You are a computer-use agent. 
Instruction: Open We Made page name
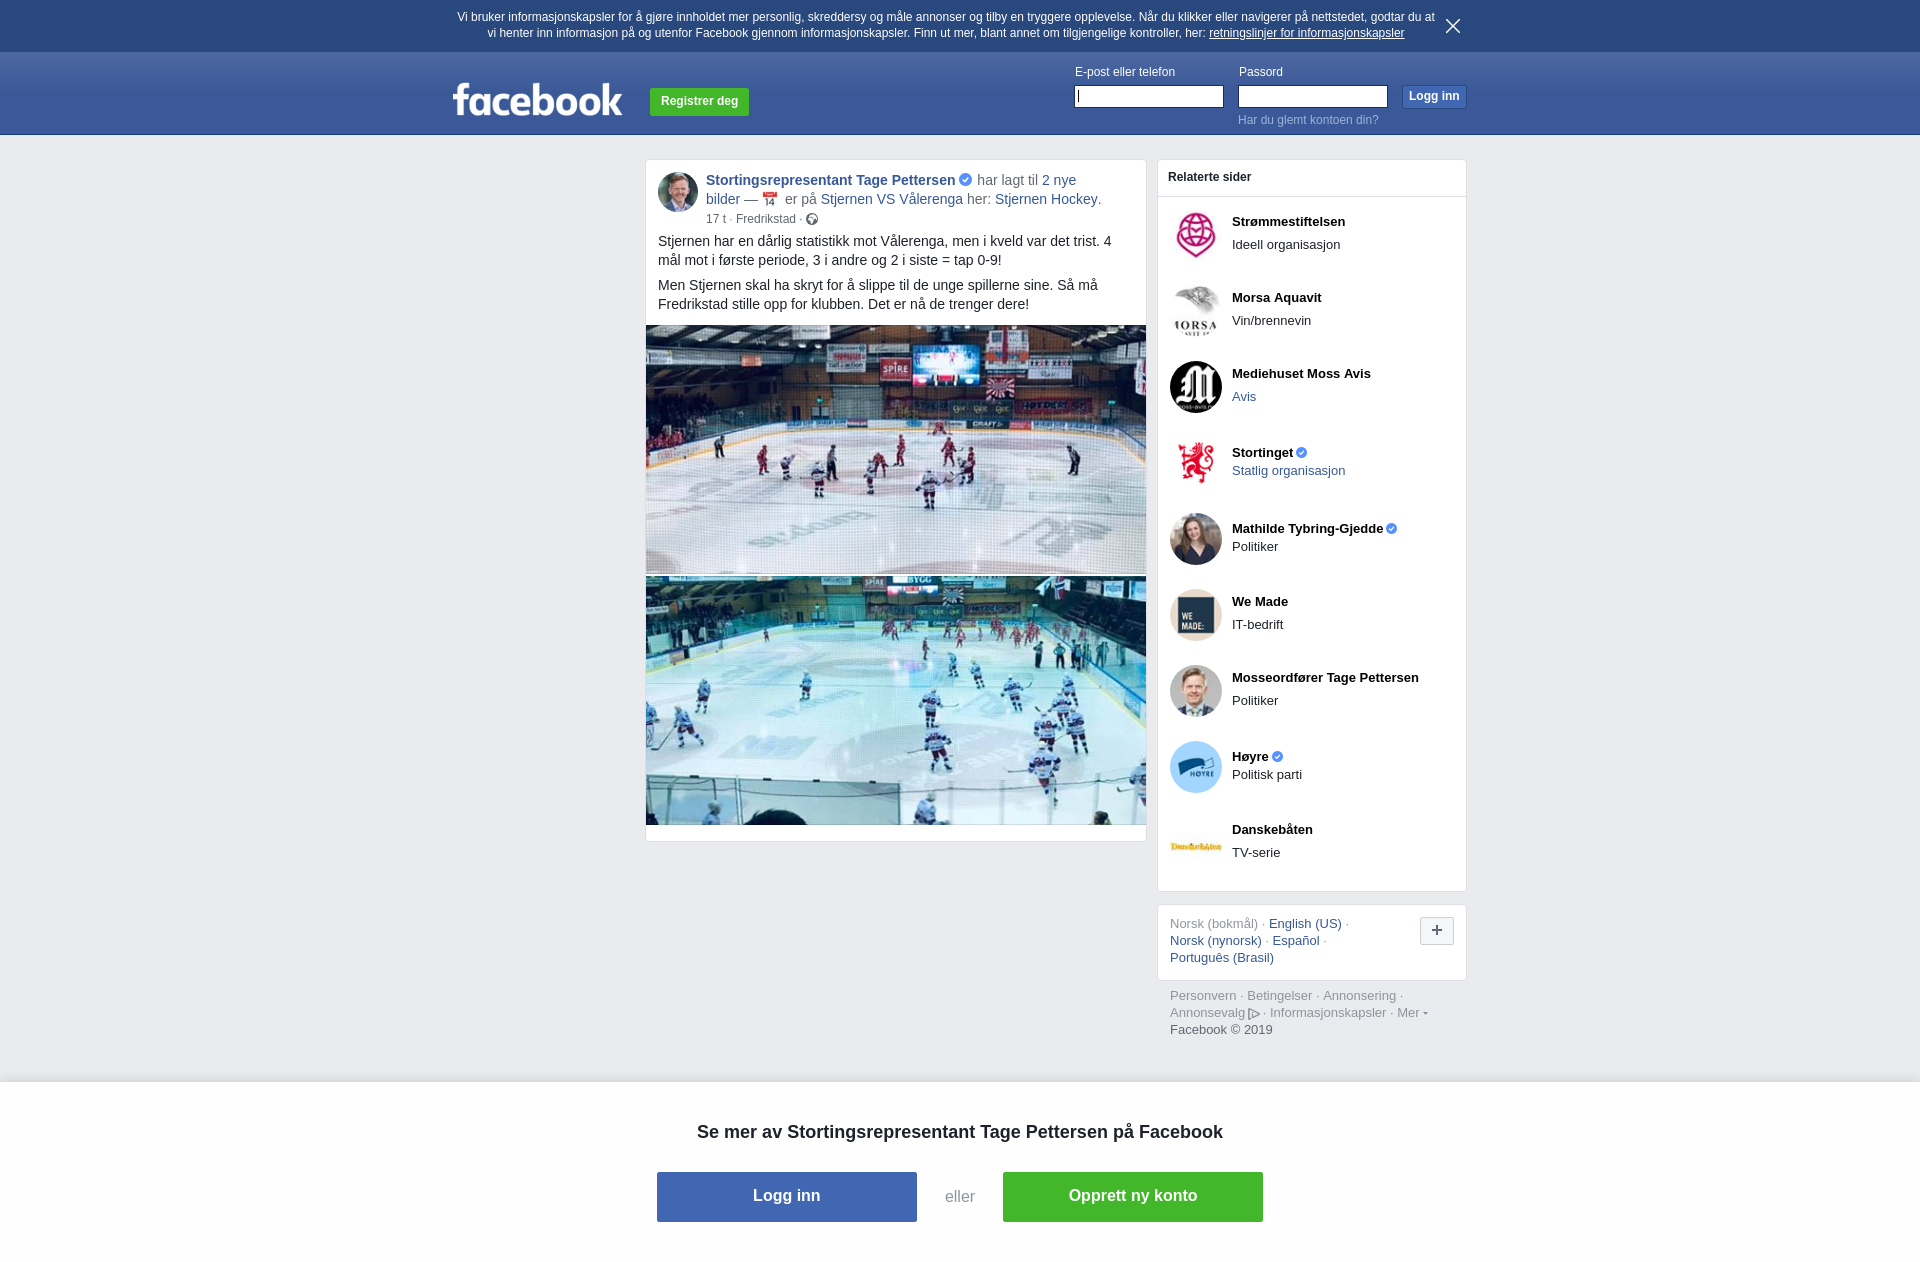click(1260, 602)
